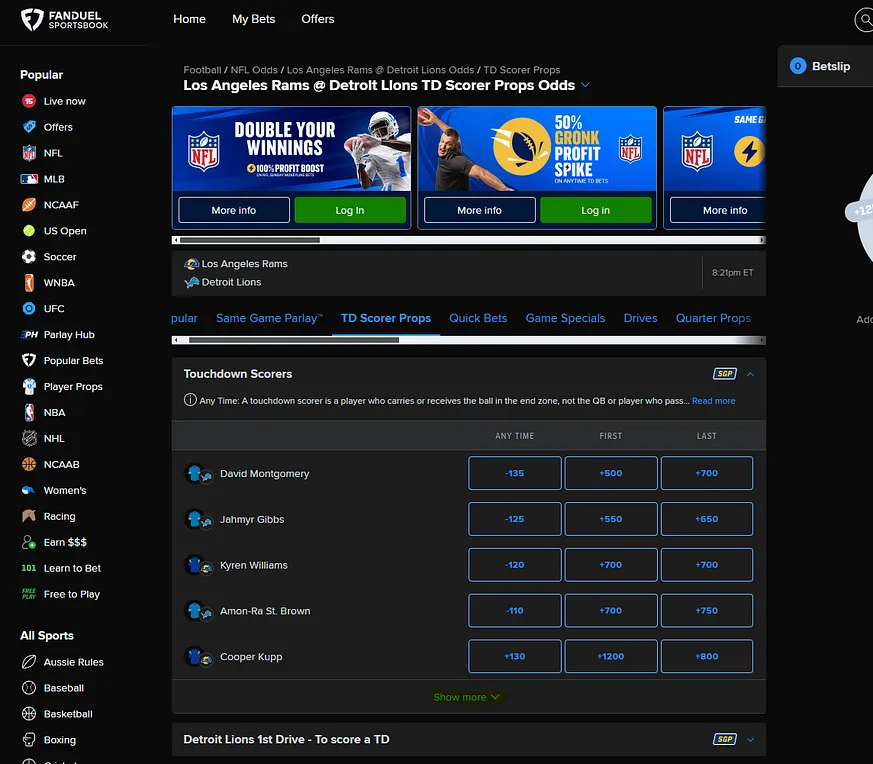The width and height of the screenshot is (873, 764).
Task: Select NHL icon in sidebar
Action: 29,438
